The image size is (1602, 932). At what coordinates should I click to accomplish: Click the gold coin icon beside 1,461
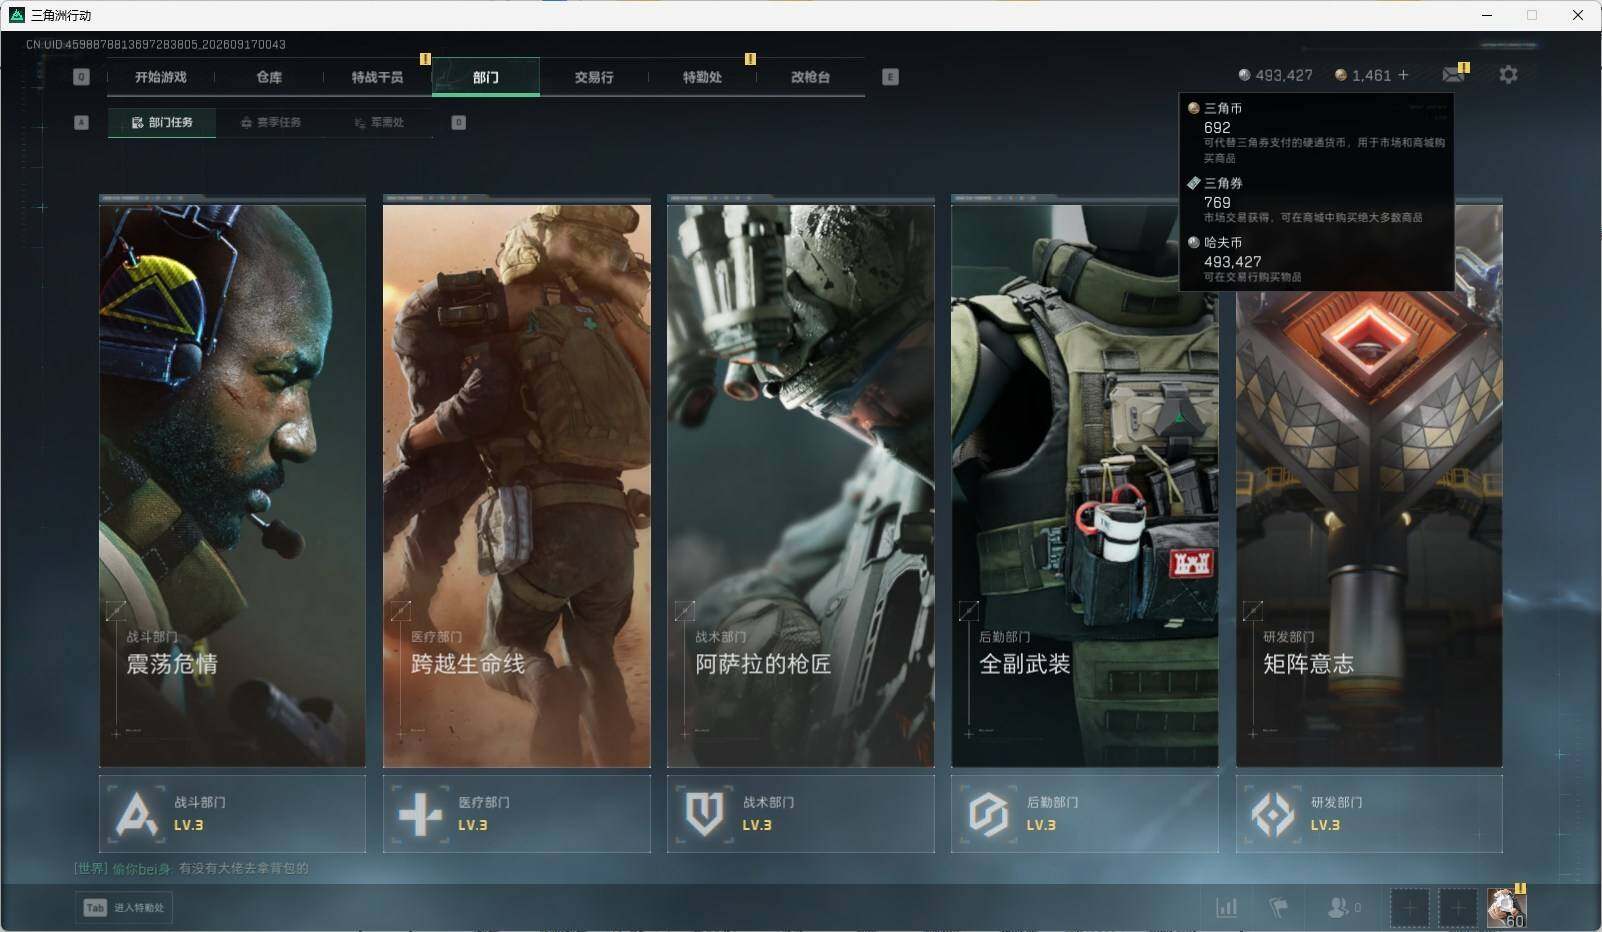tap(1341, 75)
